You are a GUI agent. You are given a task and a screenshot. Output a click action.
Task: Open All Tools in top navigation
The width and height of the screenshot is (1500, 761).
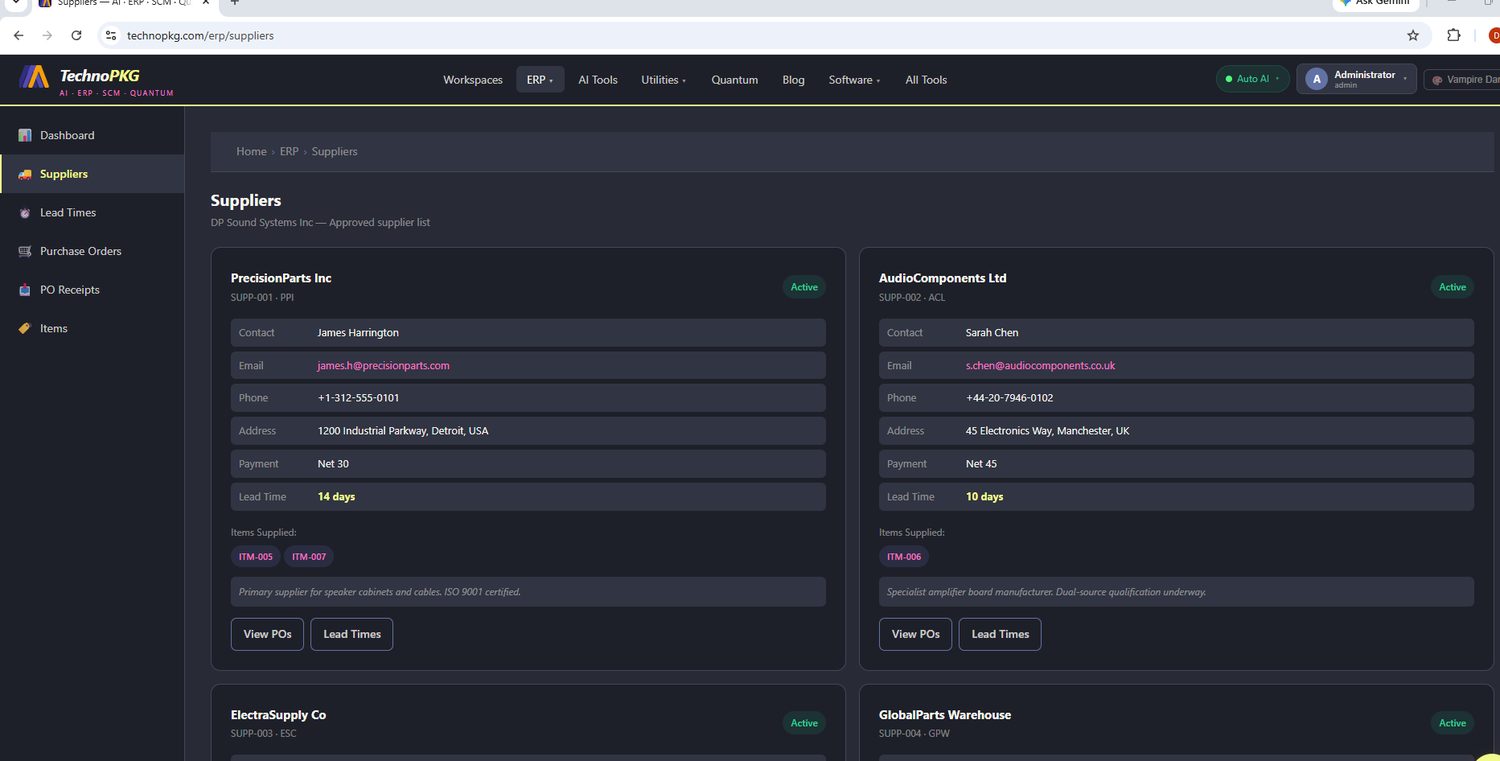926,80
